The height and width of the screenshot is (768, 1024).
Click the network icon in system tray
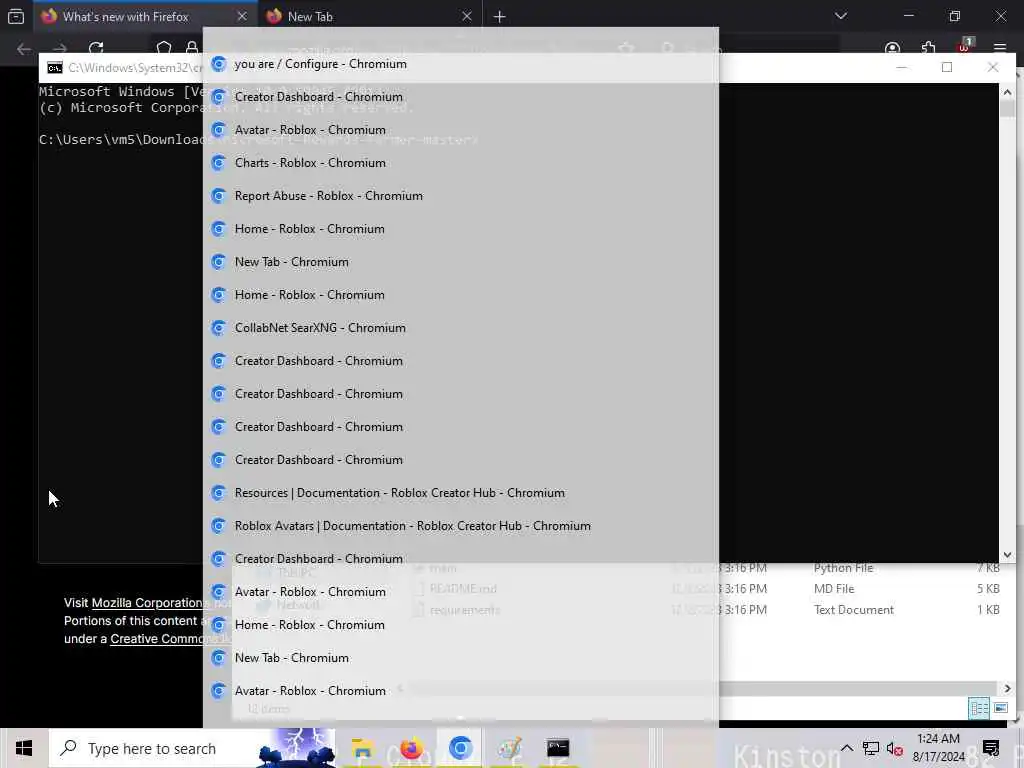coord(871,748)
